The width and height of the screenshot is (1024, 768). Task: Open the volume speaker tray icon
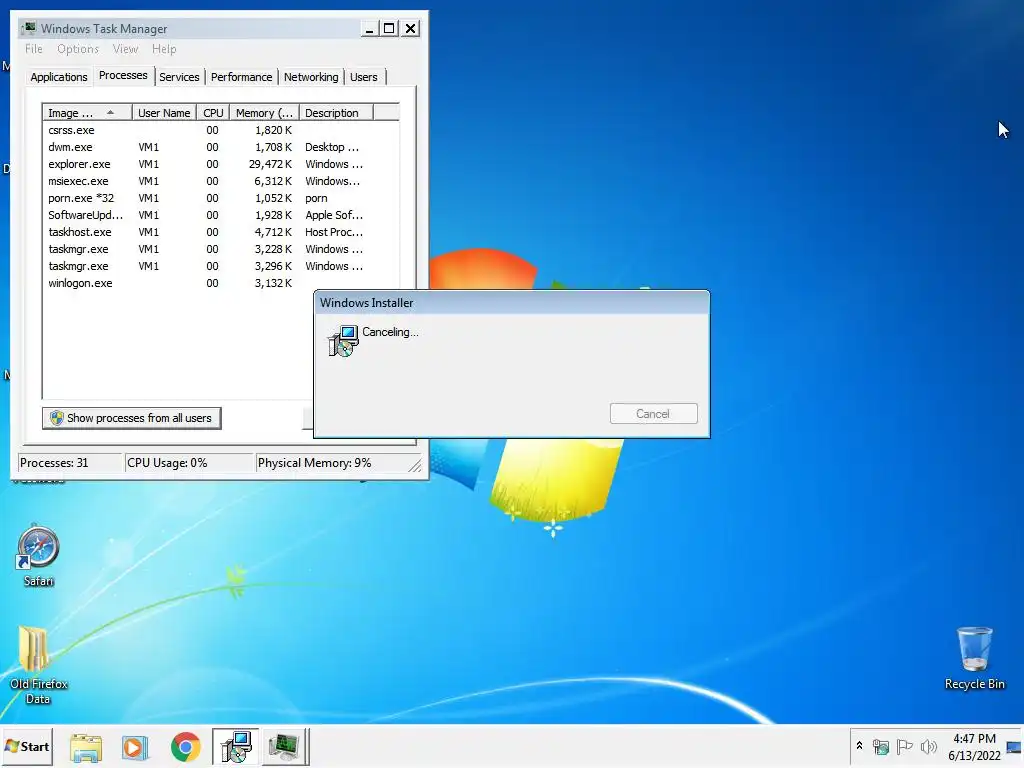click(928, 746)
